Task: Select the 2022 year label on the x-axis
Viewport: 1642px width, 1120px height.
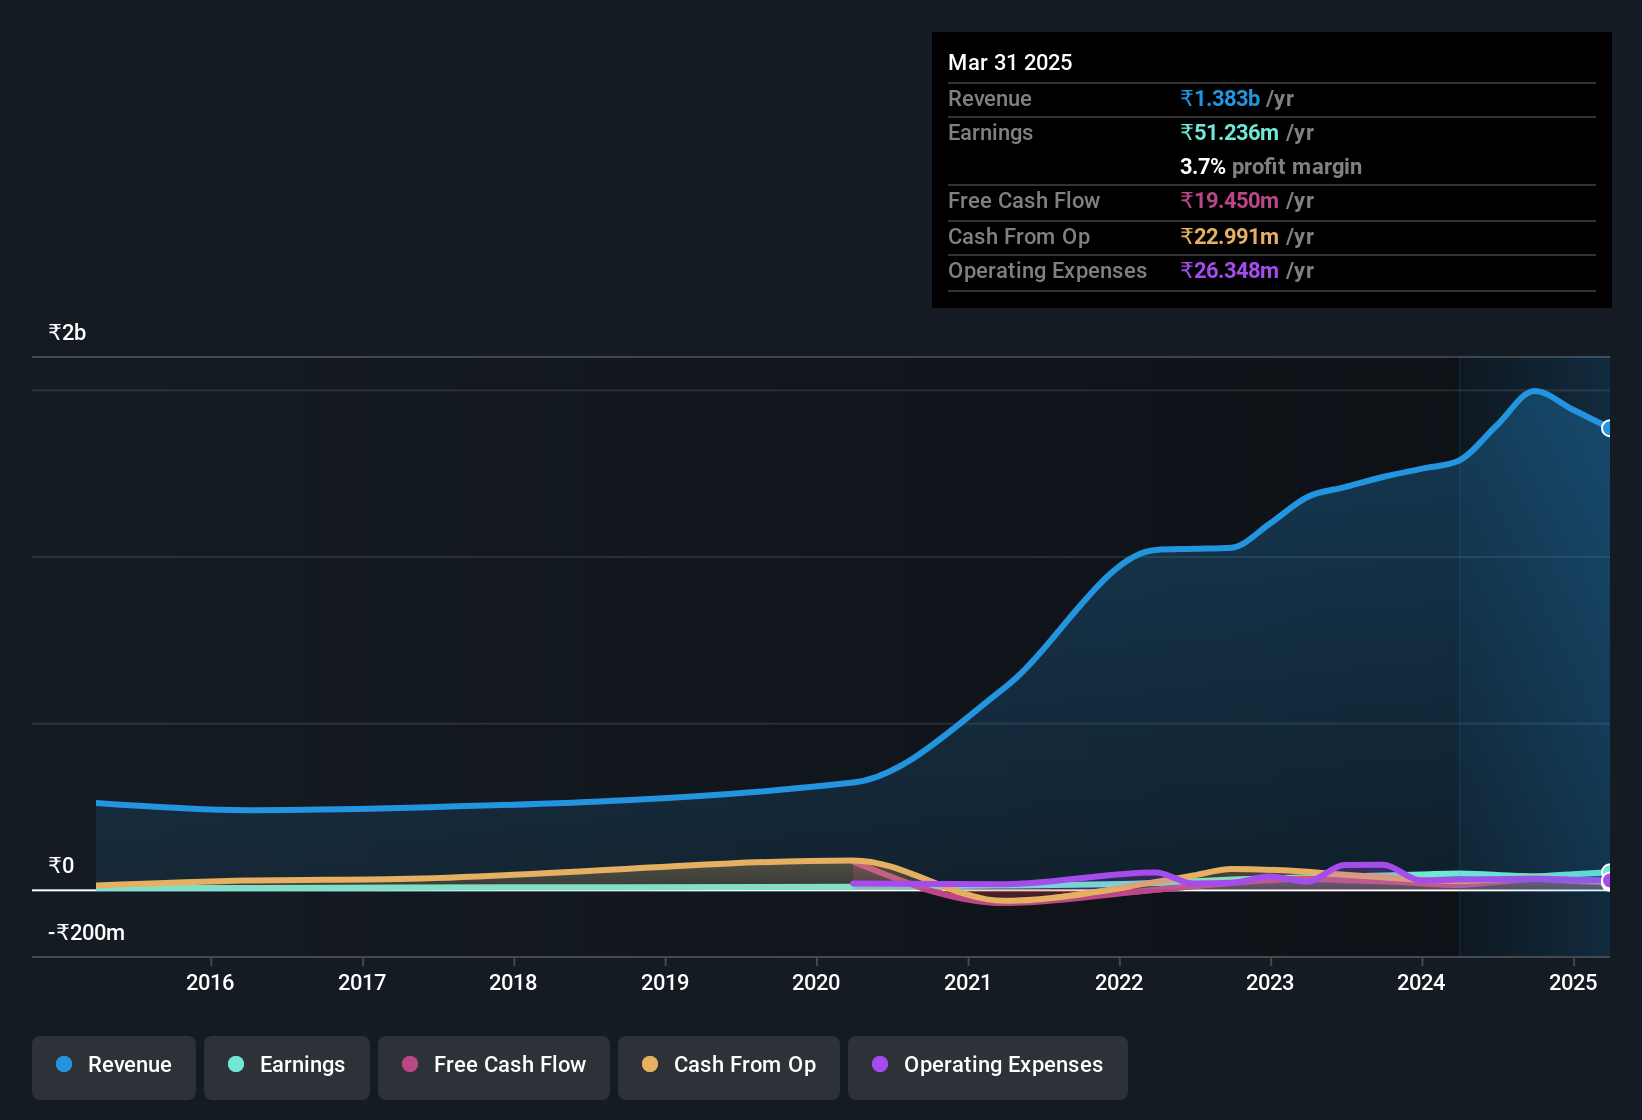Action: [x=1119, y=983]
